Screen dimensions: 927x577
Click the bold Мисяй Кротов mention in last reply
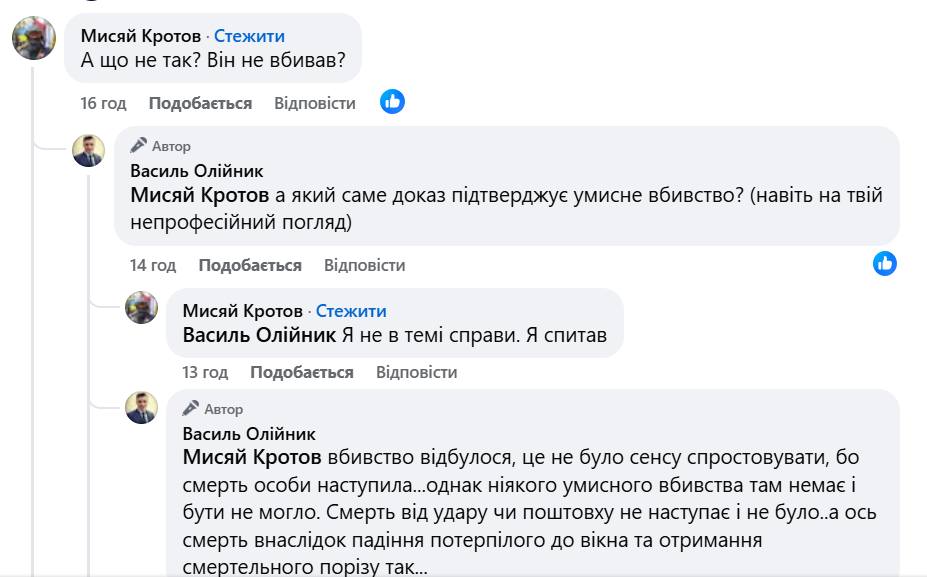pos(252,458)
